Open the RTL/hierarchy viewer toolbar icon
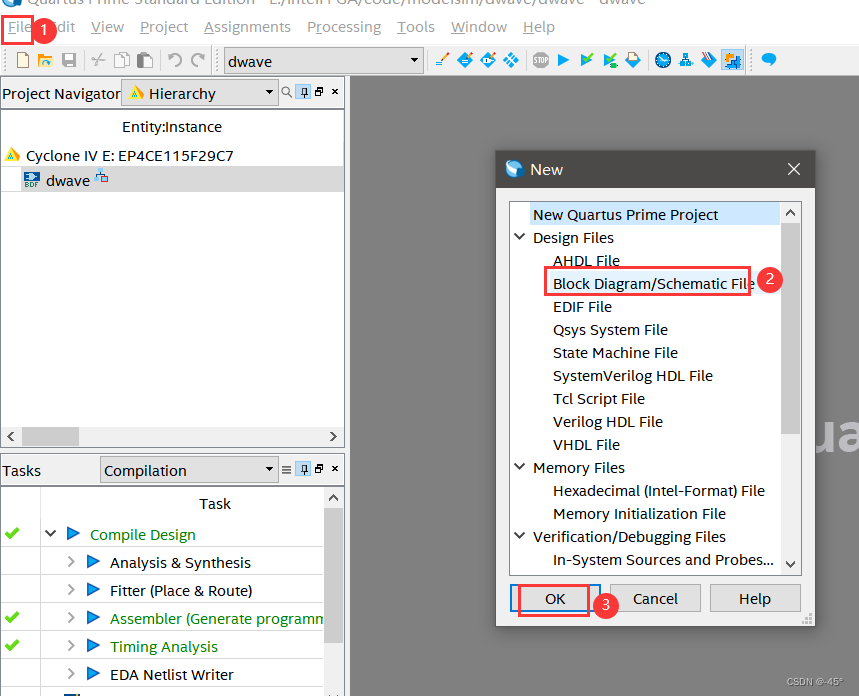The image size is (859, 696). click(x=686, y=60)
